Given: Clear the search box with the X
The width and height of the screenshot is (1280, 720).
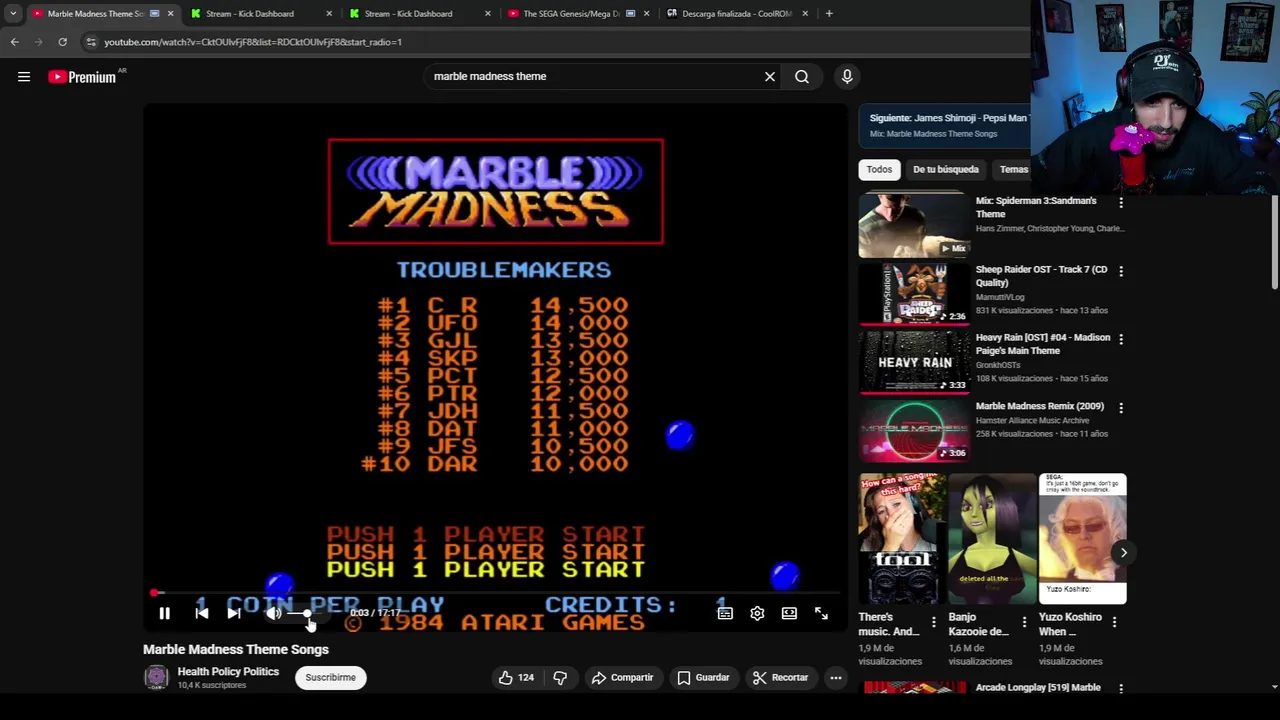Looking at the screenshot, I should pos(770,76).
